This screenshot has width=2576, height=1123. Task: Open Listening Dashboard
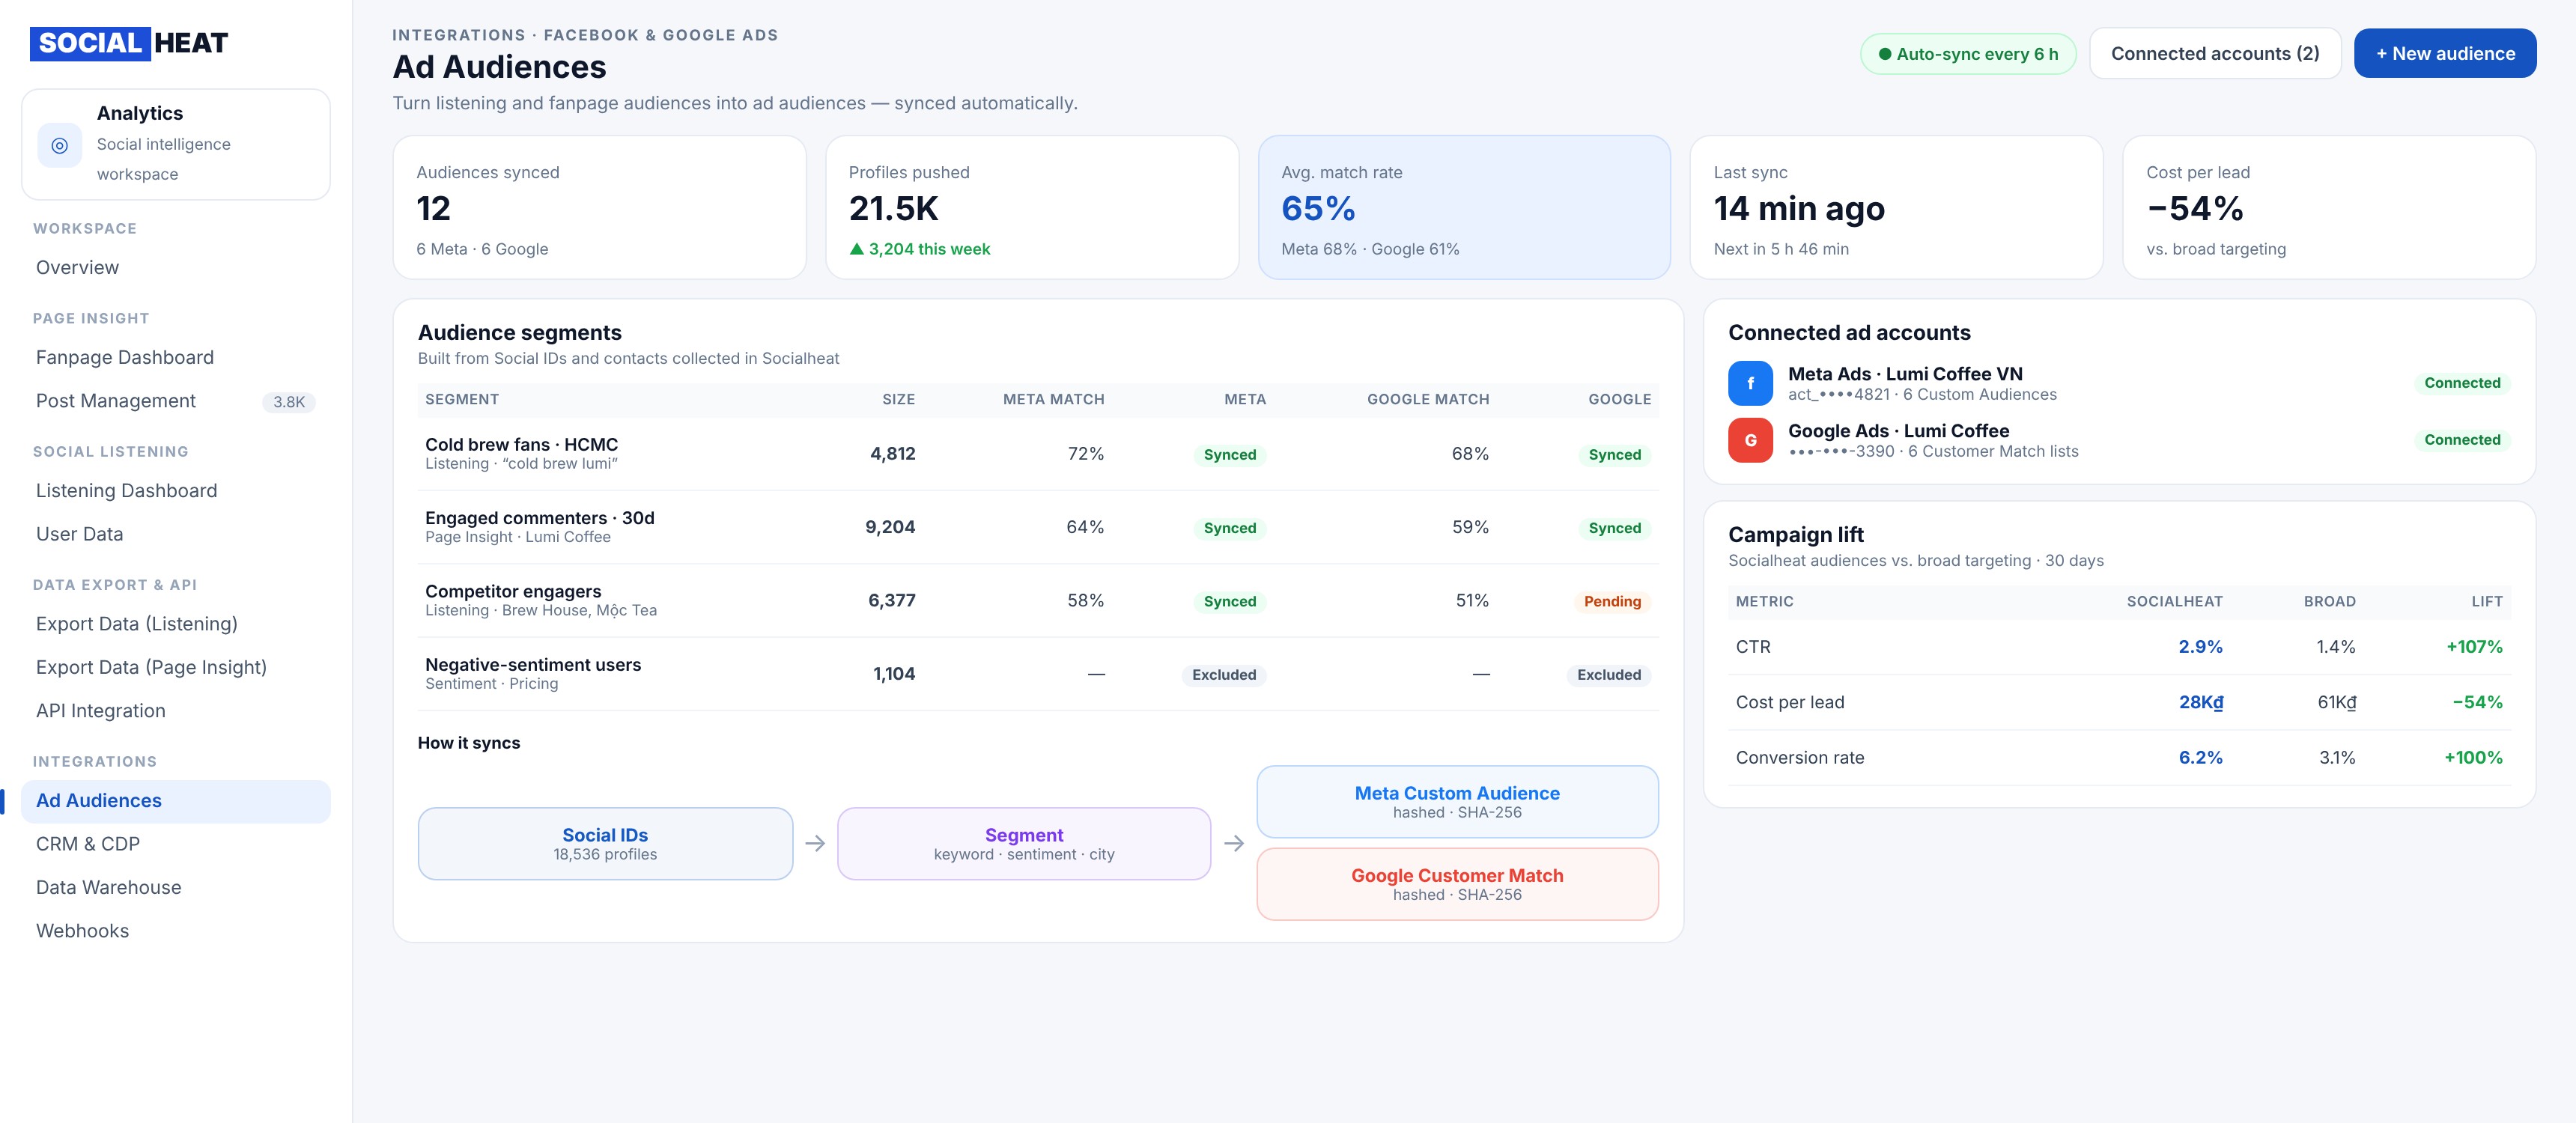(x=176, y=491)
